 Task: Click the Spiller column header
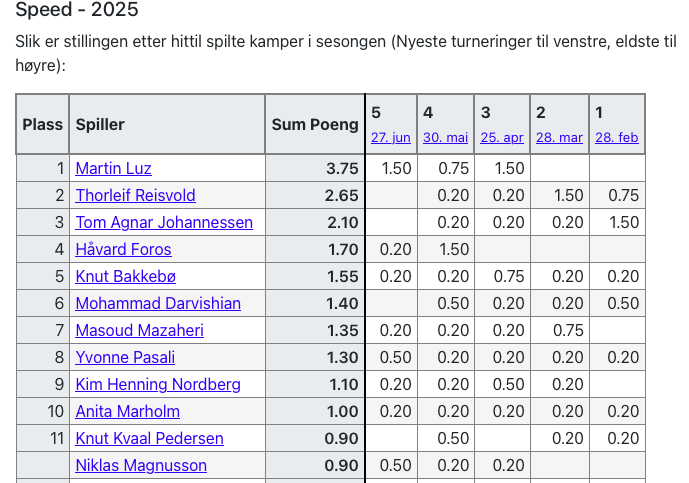tap(100, 125)
